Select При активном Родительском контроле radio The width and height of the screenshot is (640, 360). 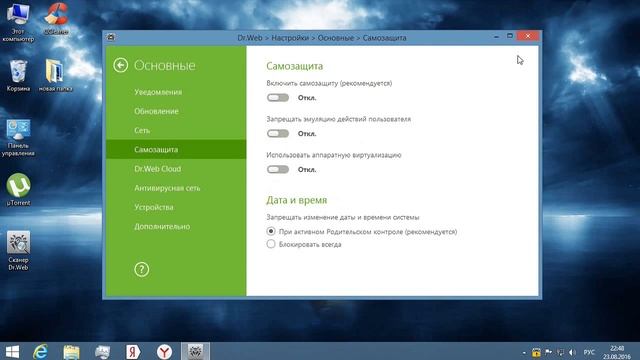[271, 231]
